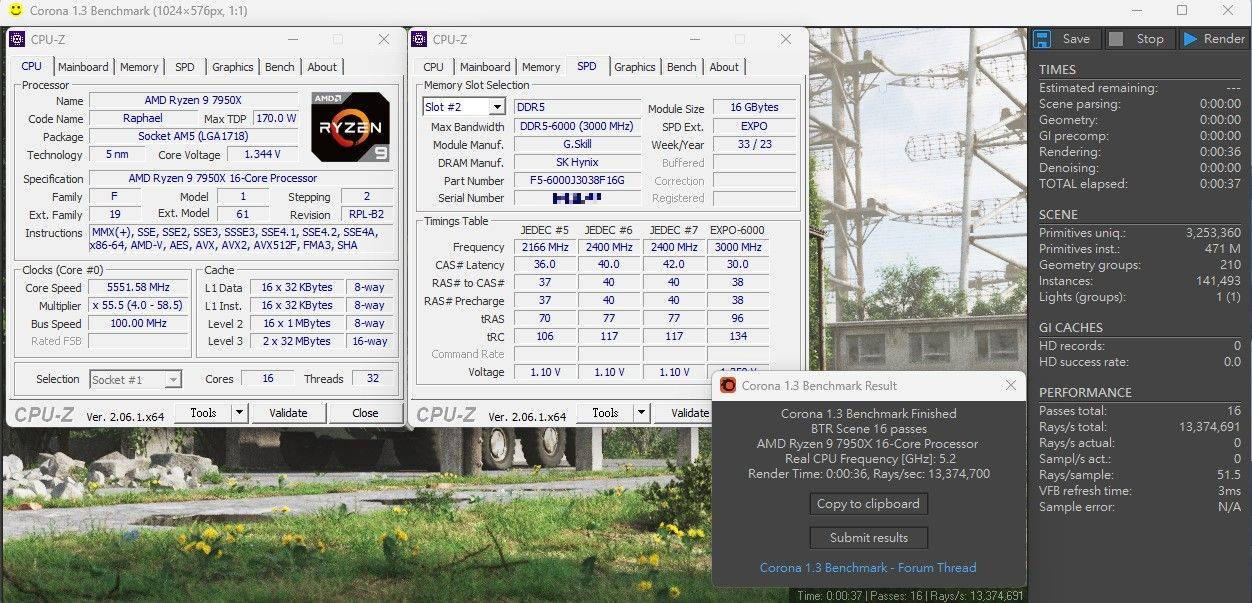The width and height of the screenshot is (1252, 603).
Task: Click the CPU-Z icon on the front window titlebar
Action: pyautogui.click(x=16, y=38)
